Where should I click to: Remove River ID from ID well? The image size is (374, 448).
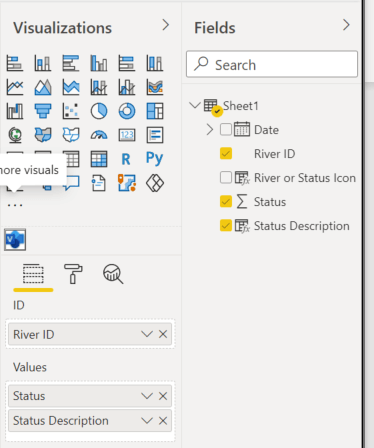coord(163,334)
